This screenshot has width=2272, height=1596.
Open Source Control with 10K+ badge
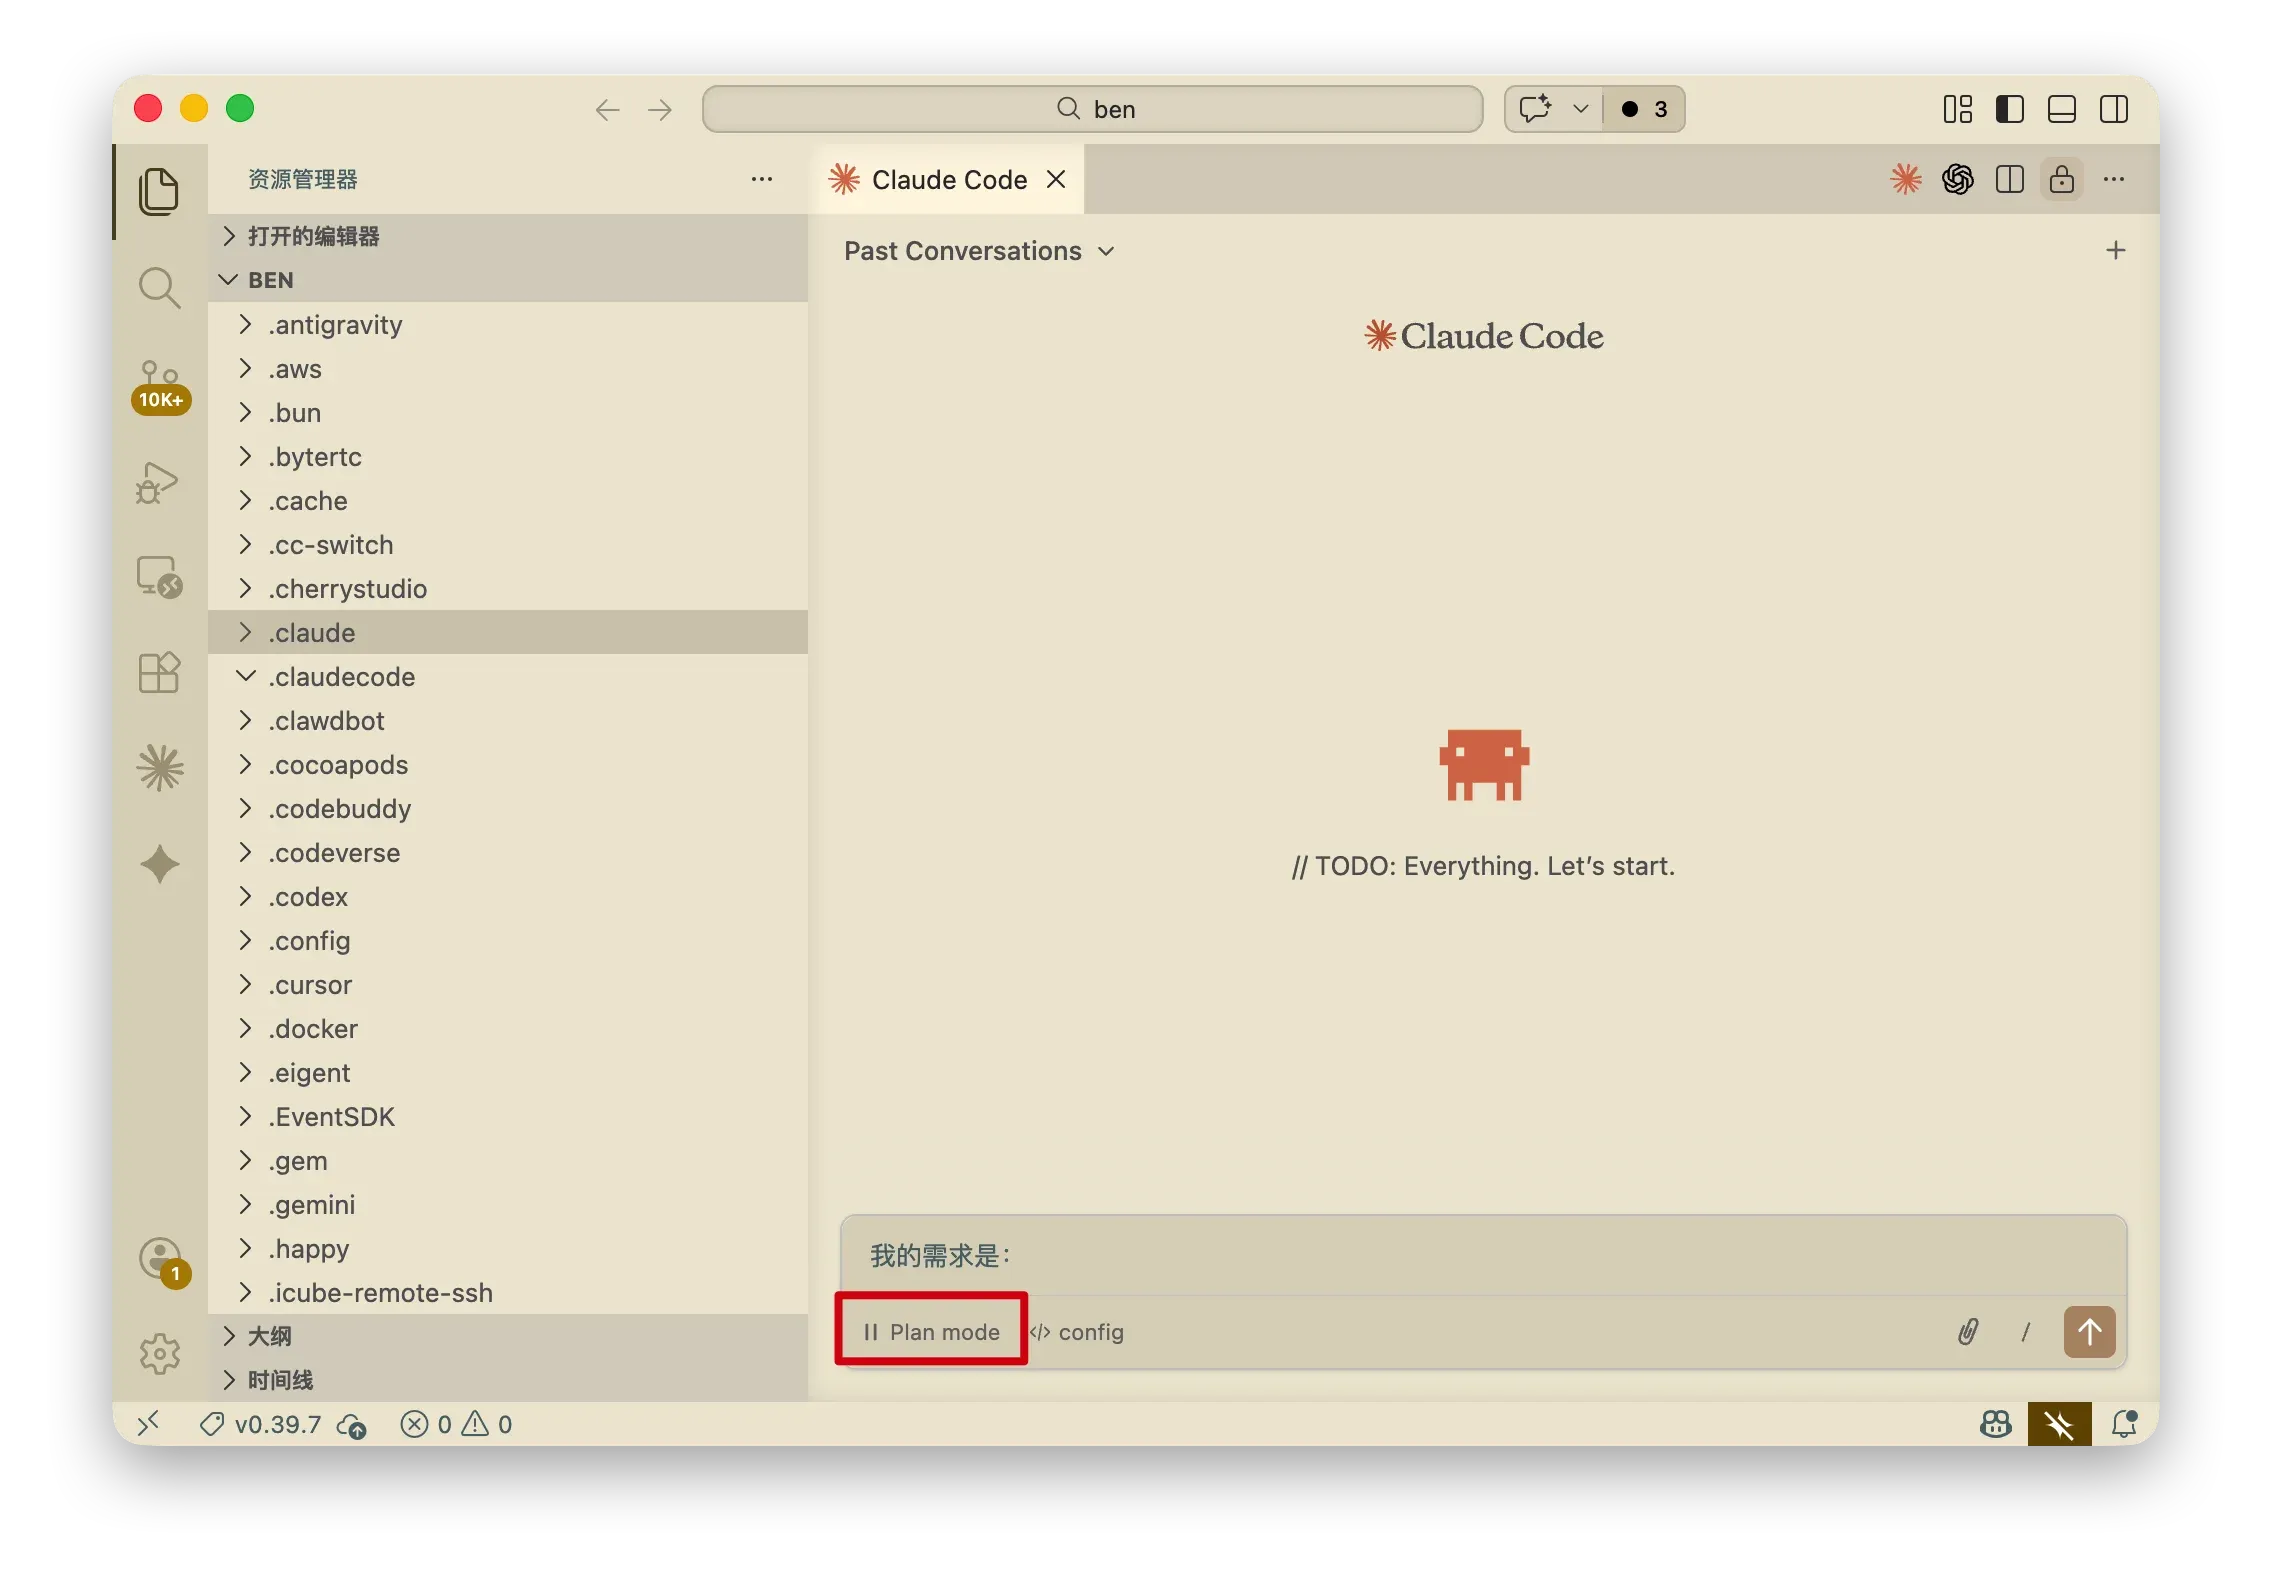pos(160,386)
